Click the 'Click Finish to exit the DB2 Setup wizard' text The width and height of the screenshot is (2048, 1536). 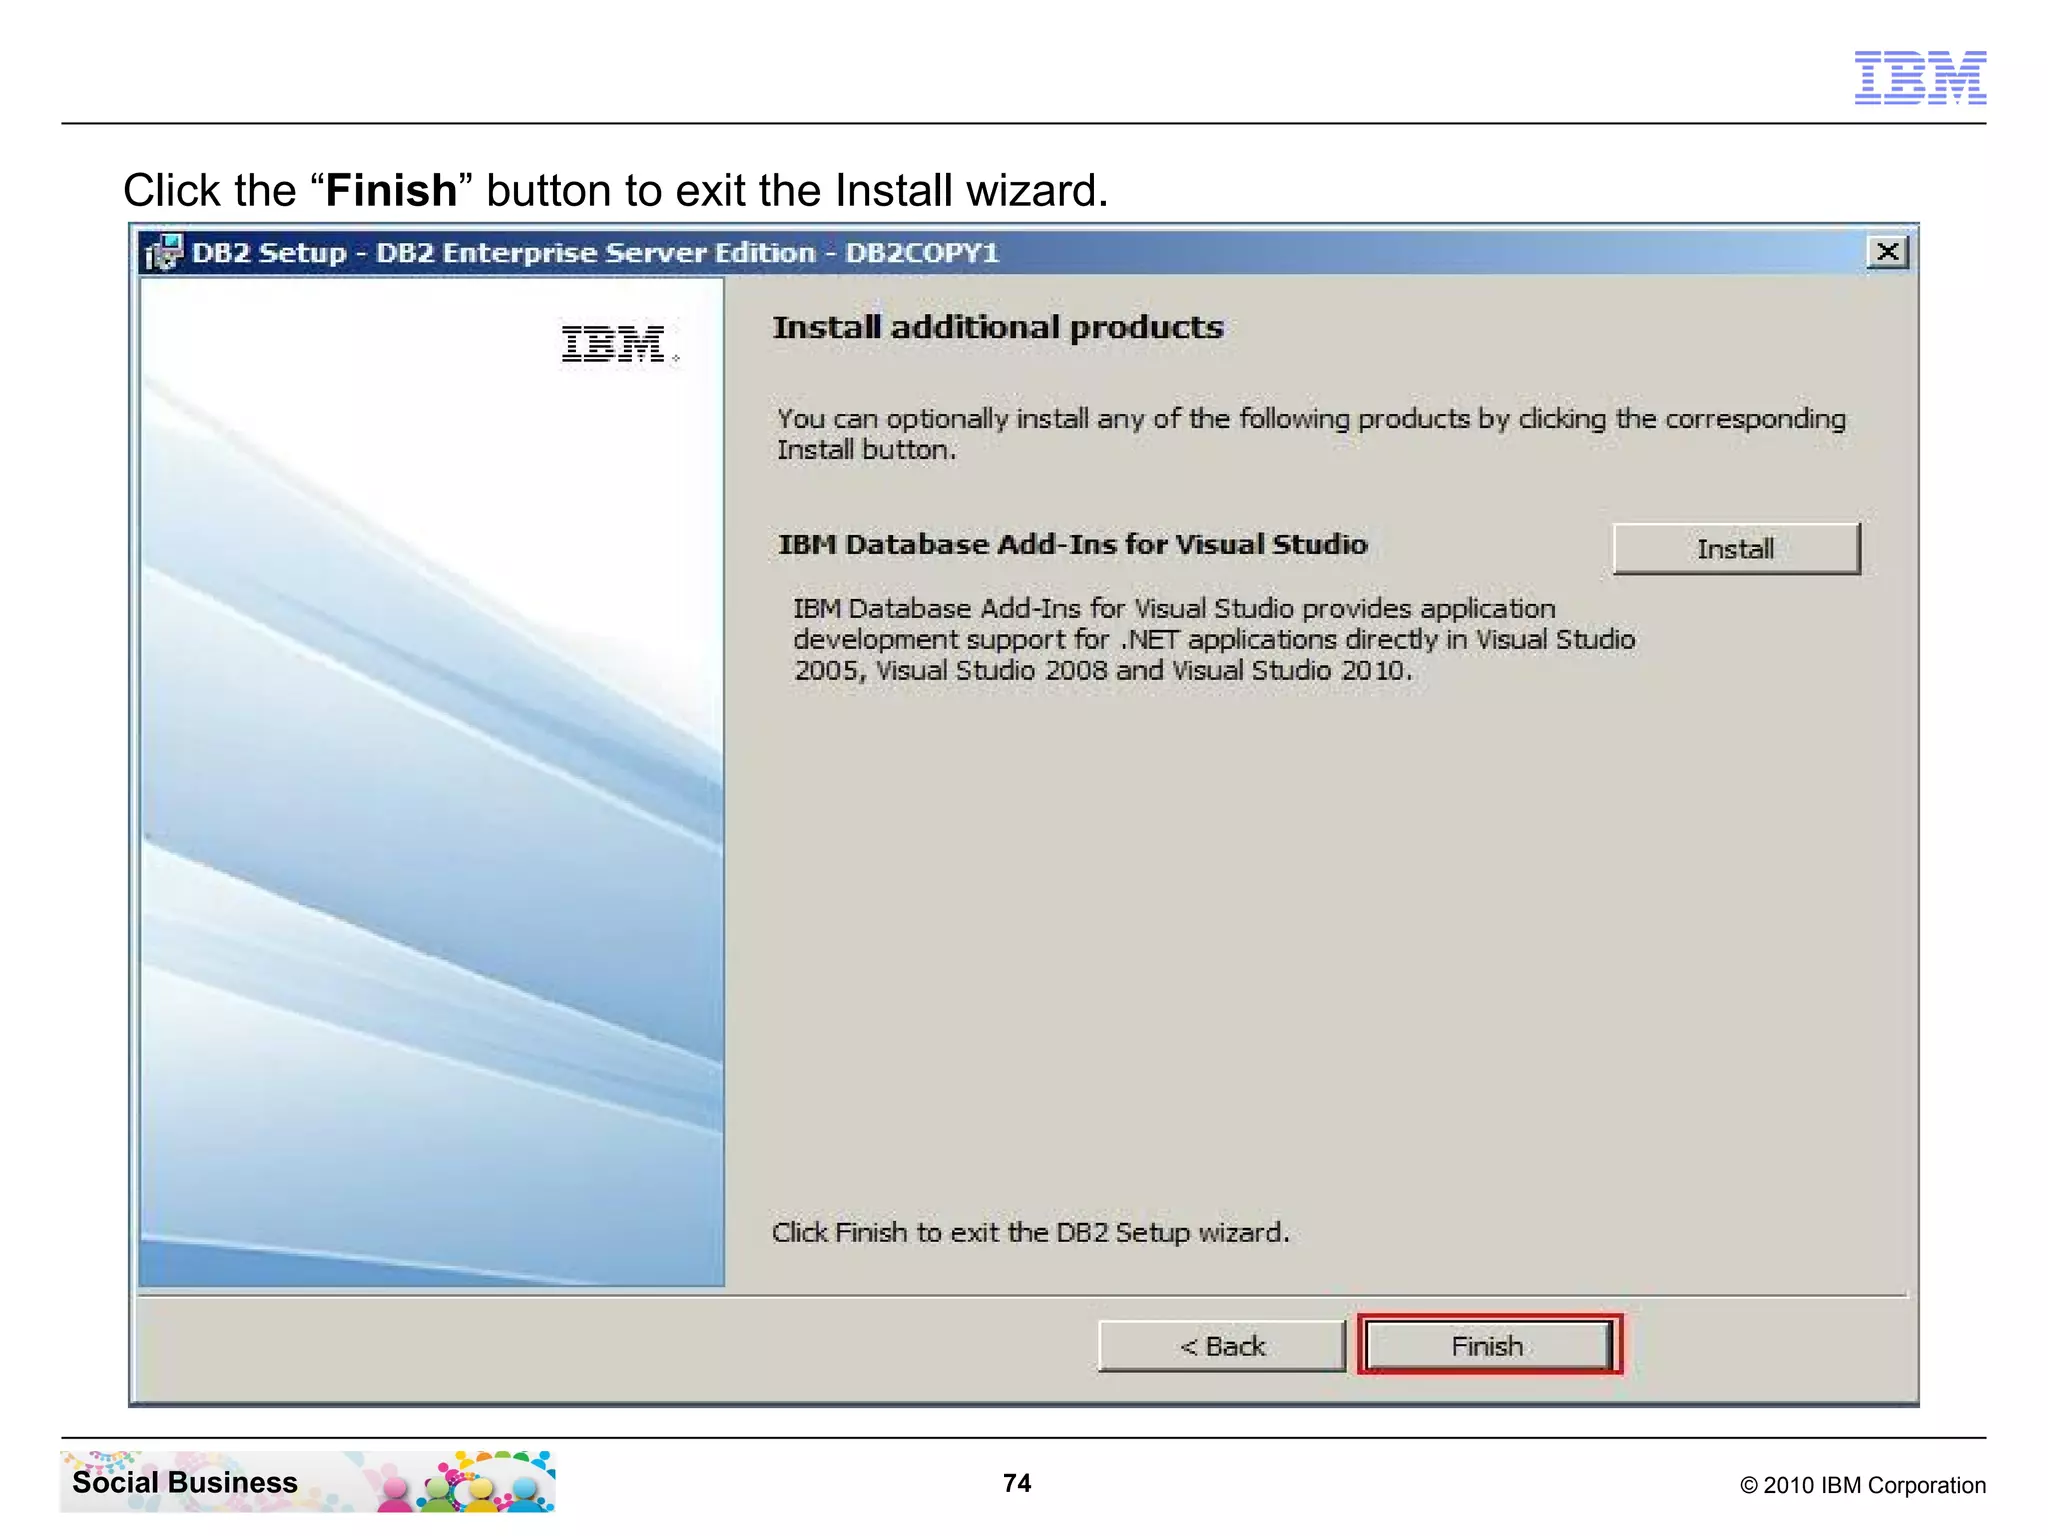(x=1030, y=1232)
